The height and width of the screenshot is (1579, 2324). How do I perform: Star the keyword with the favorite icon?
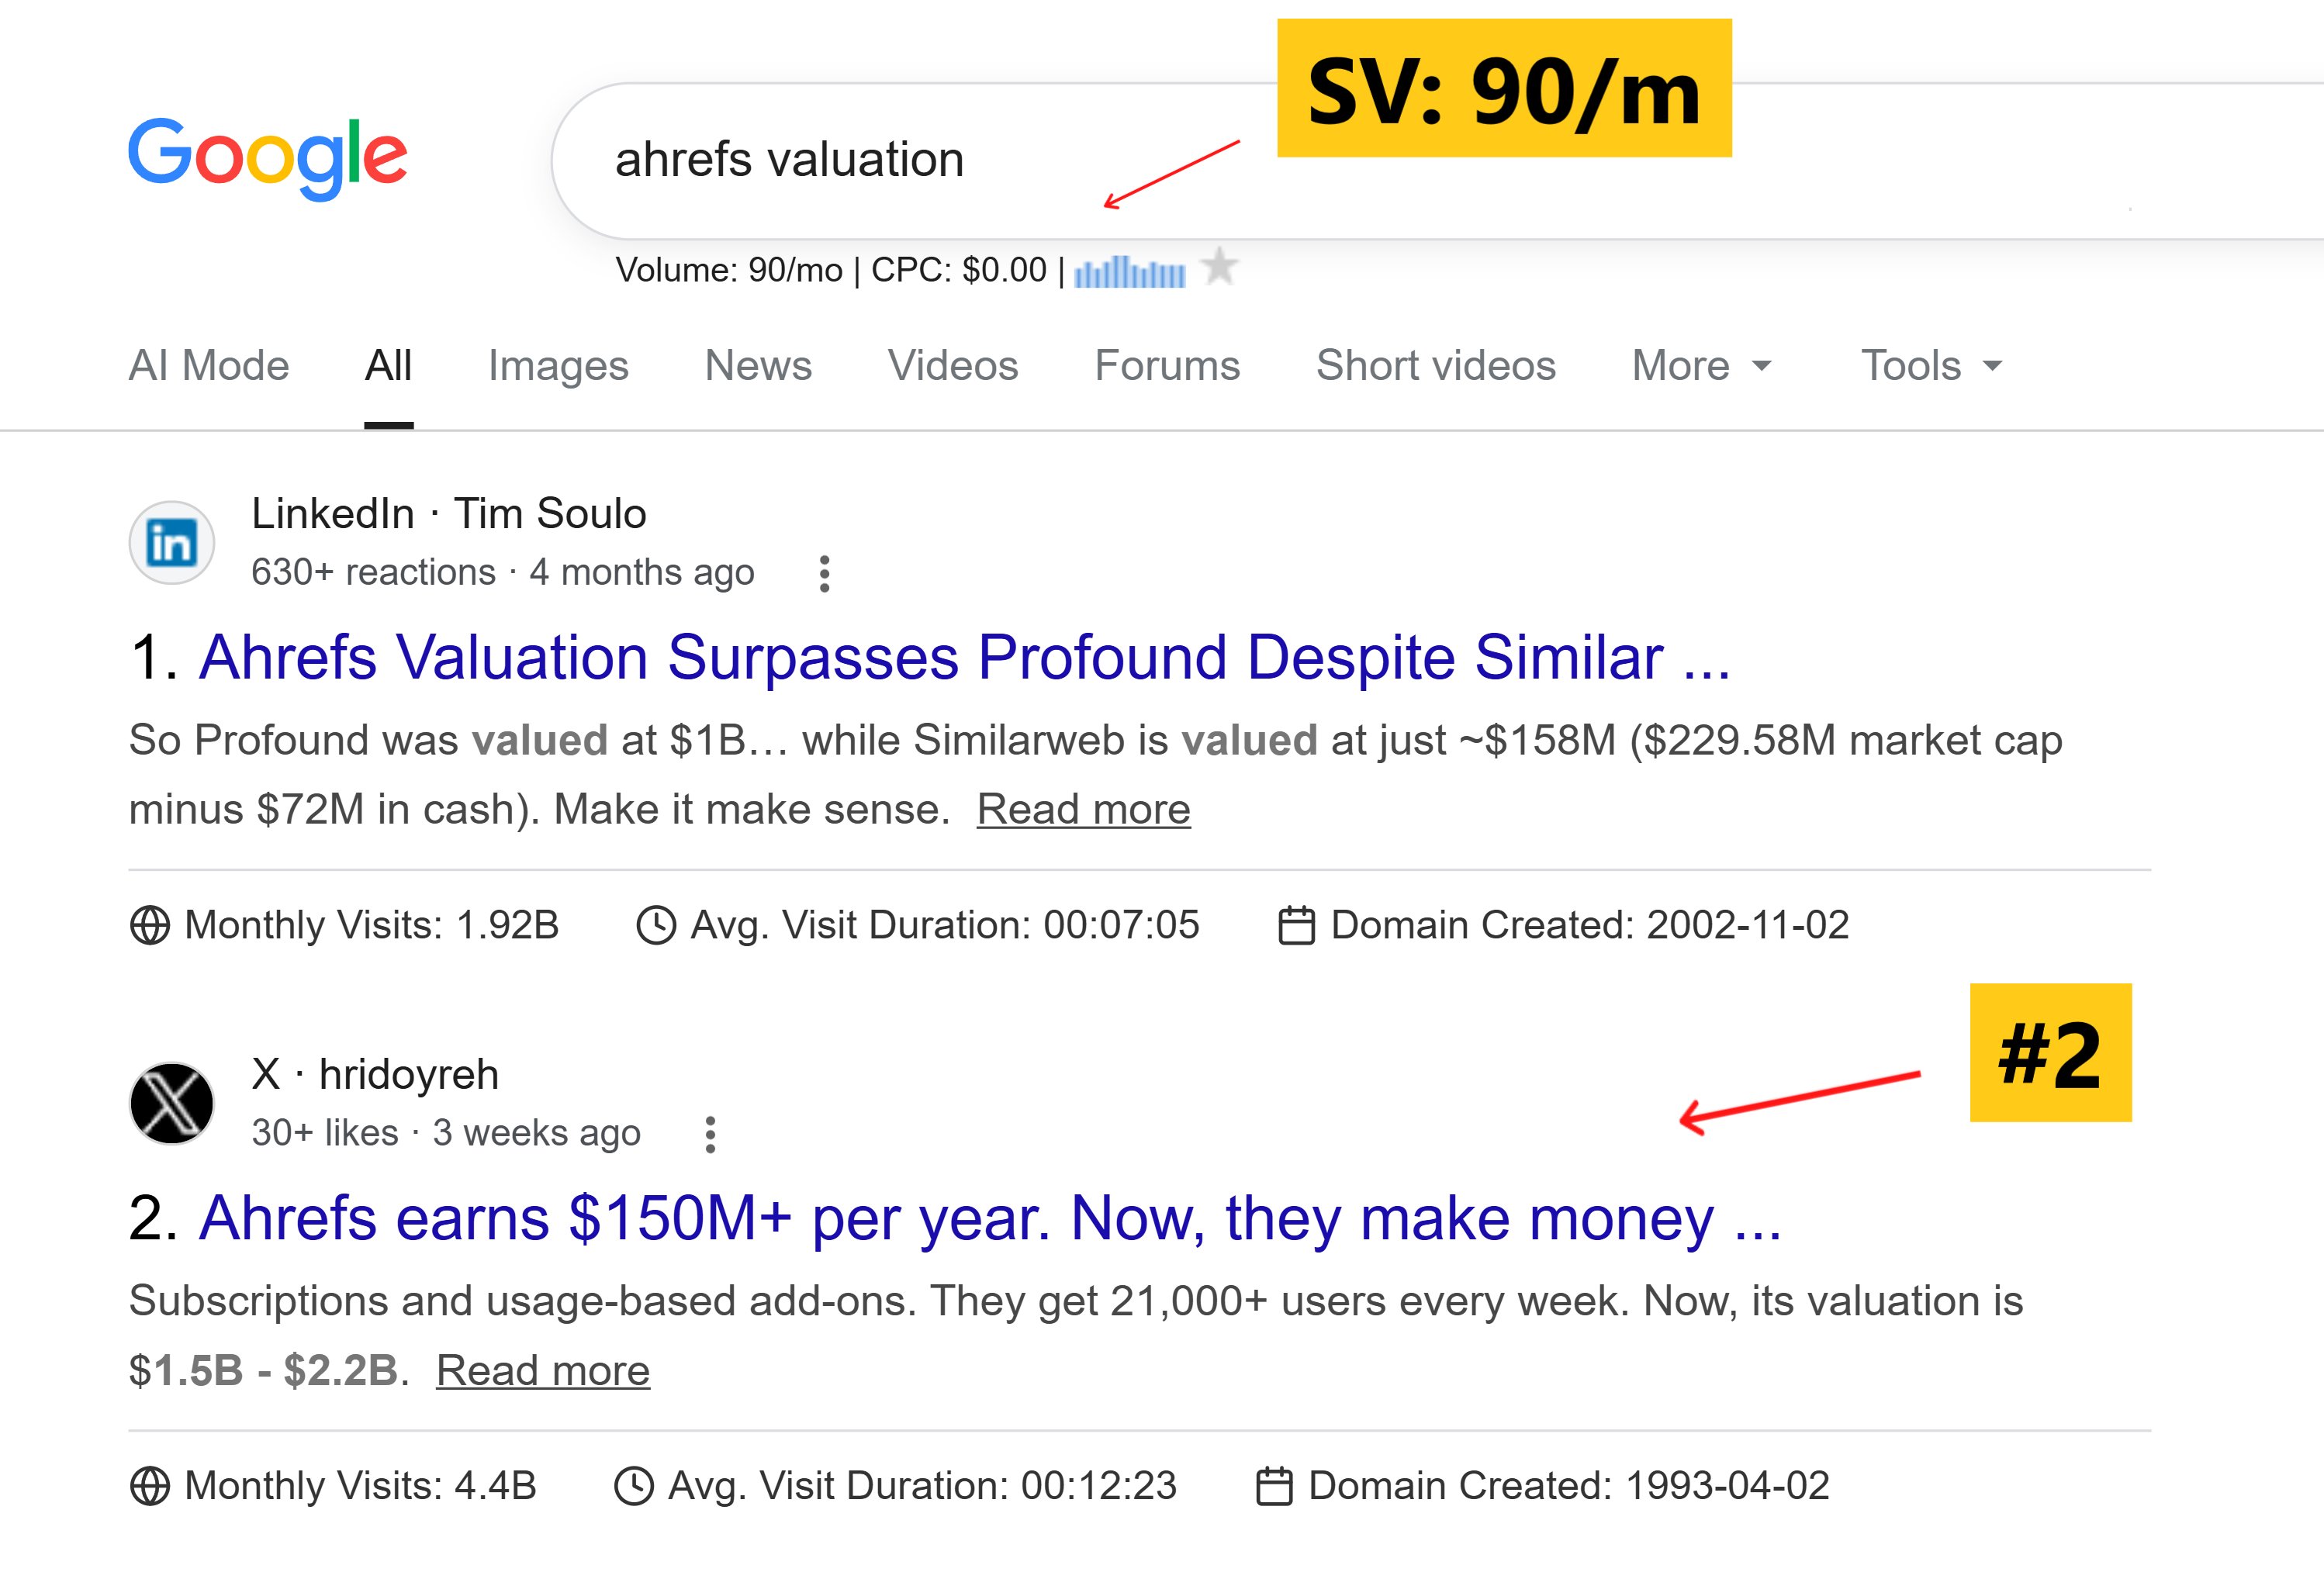coord(1220,267)
